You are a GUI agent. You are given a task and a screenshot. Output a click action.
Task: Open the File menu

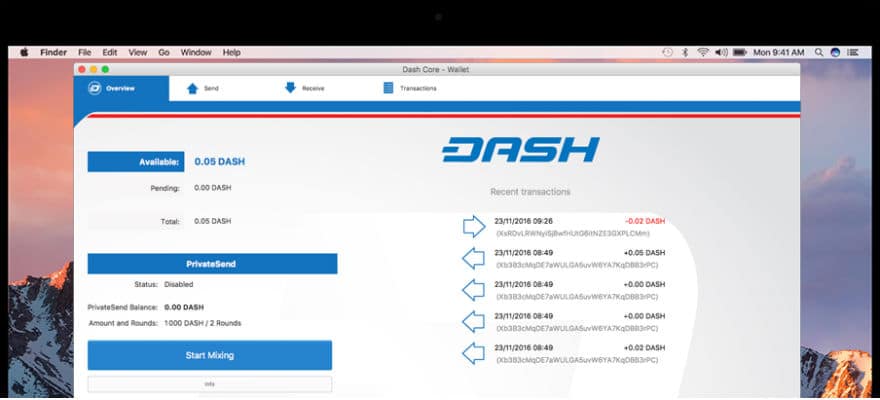click(84, 52)
